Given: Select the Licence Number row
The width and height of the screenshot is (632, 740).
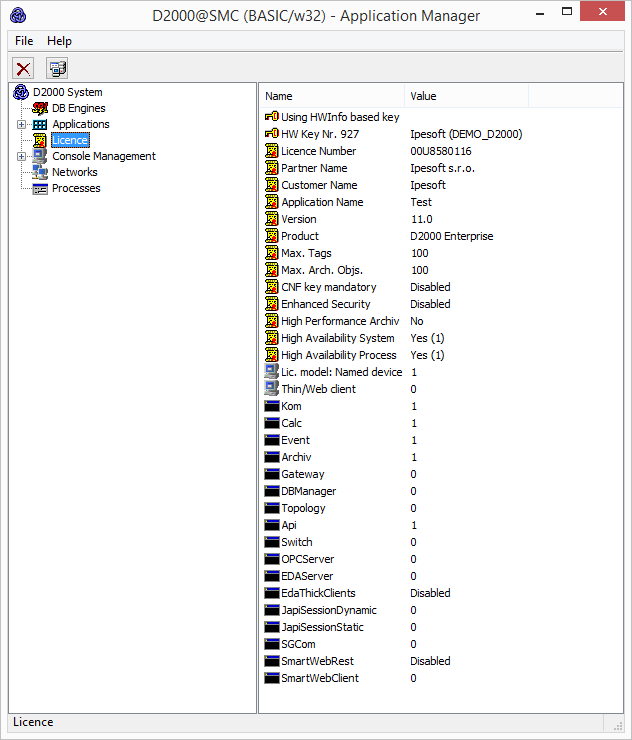Looking at the screenshot, I should point(318,151).
